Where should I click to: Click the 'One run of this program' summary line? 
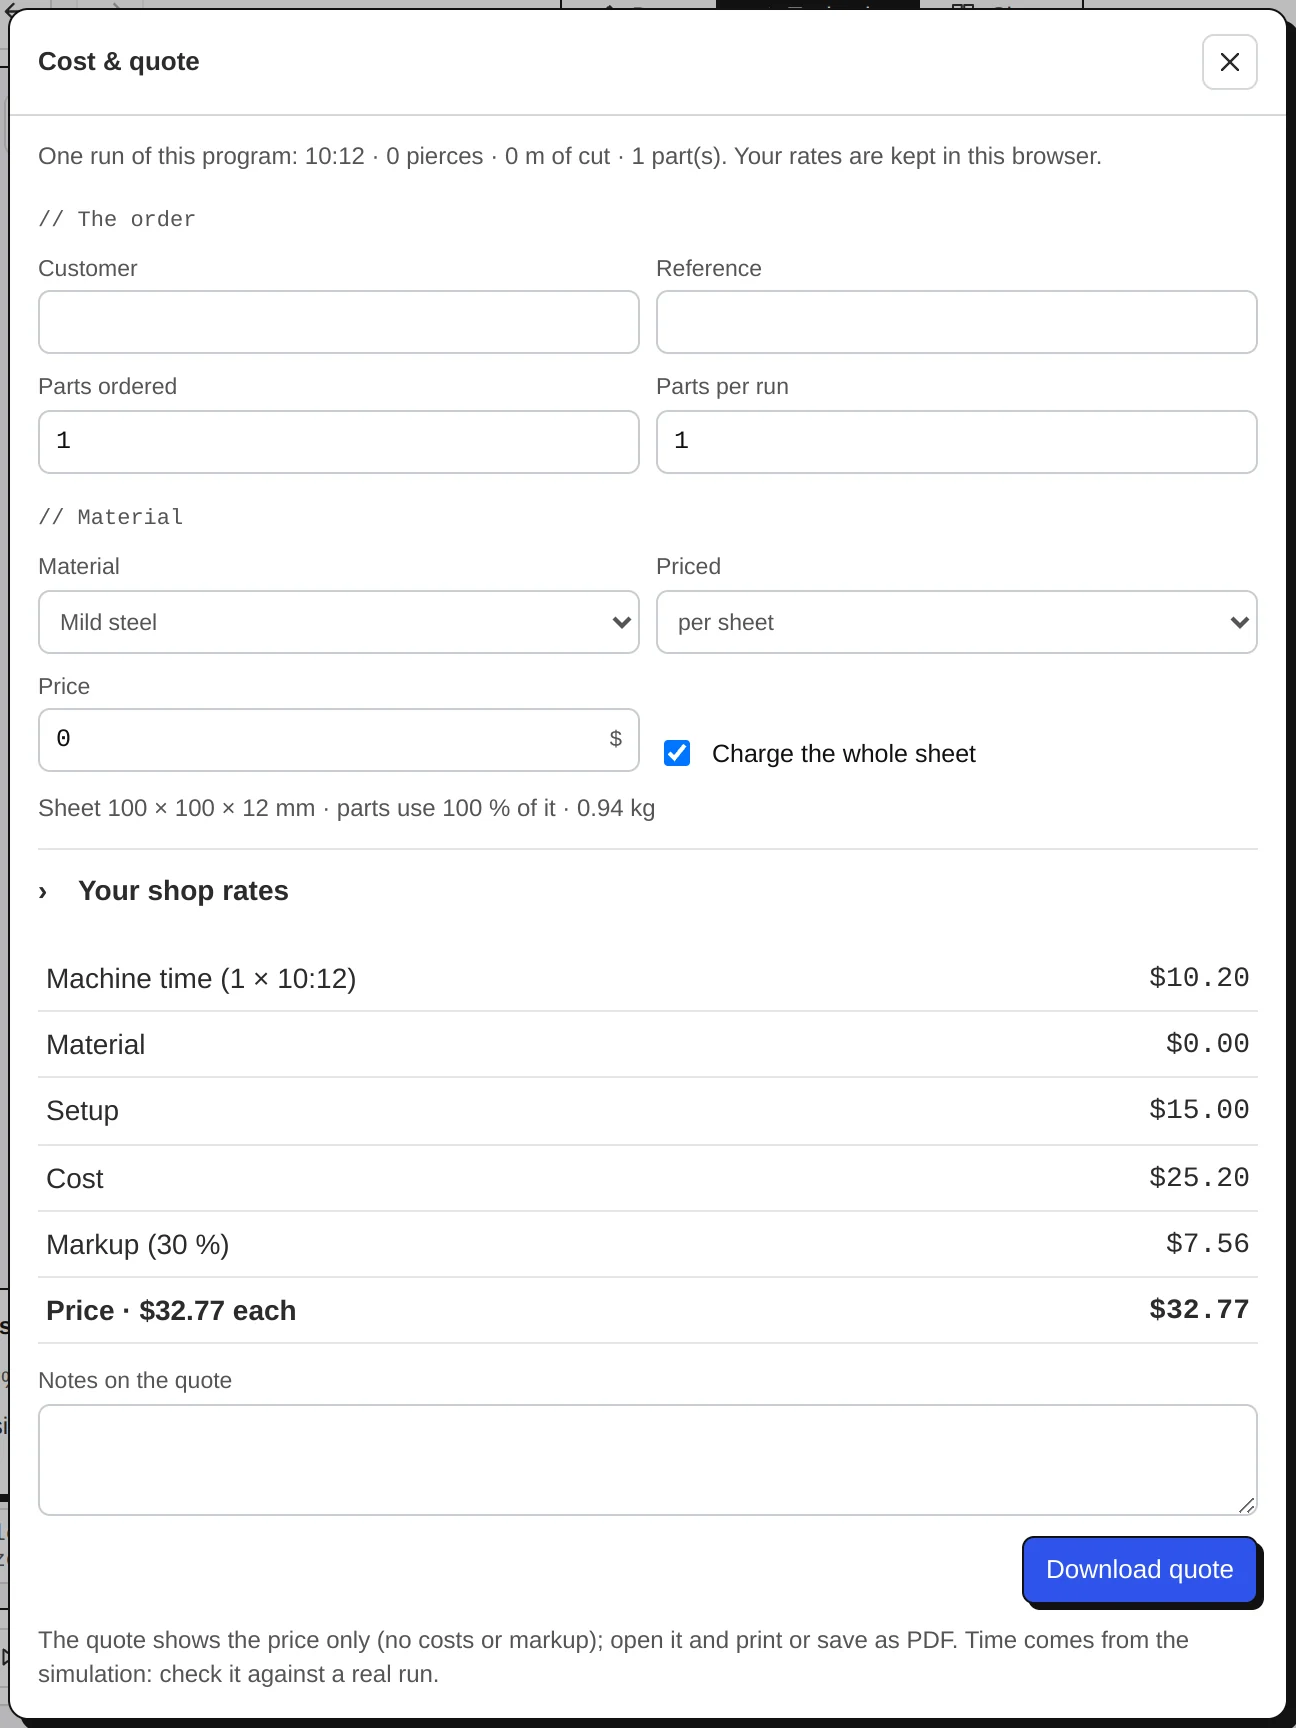click(570, 156)
